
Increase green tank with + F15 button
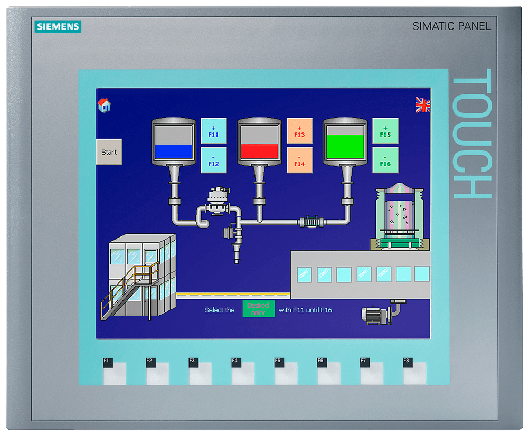click(x=385, y=131)
